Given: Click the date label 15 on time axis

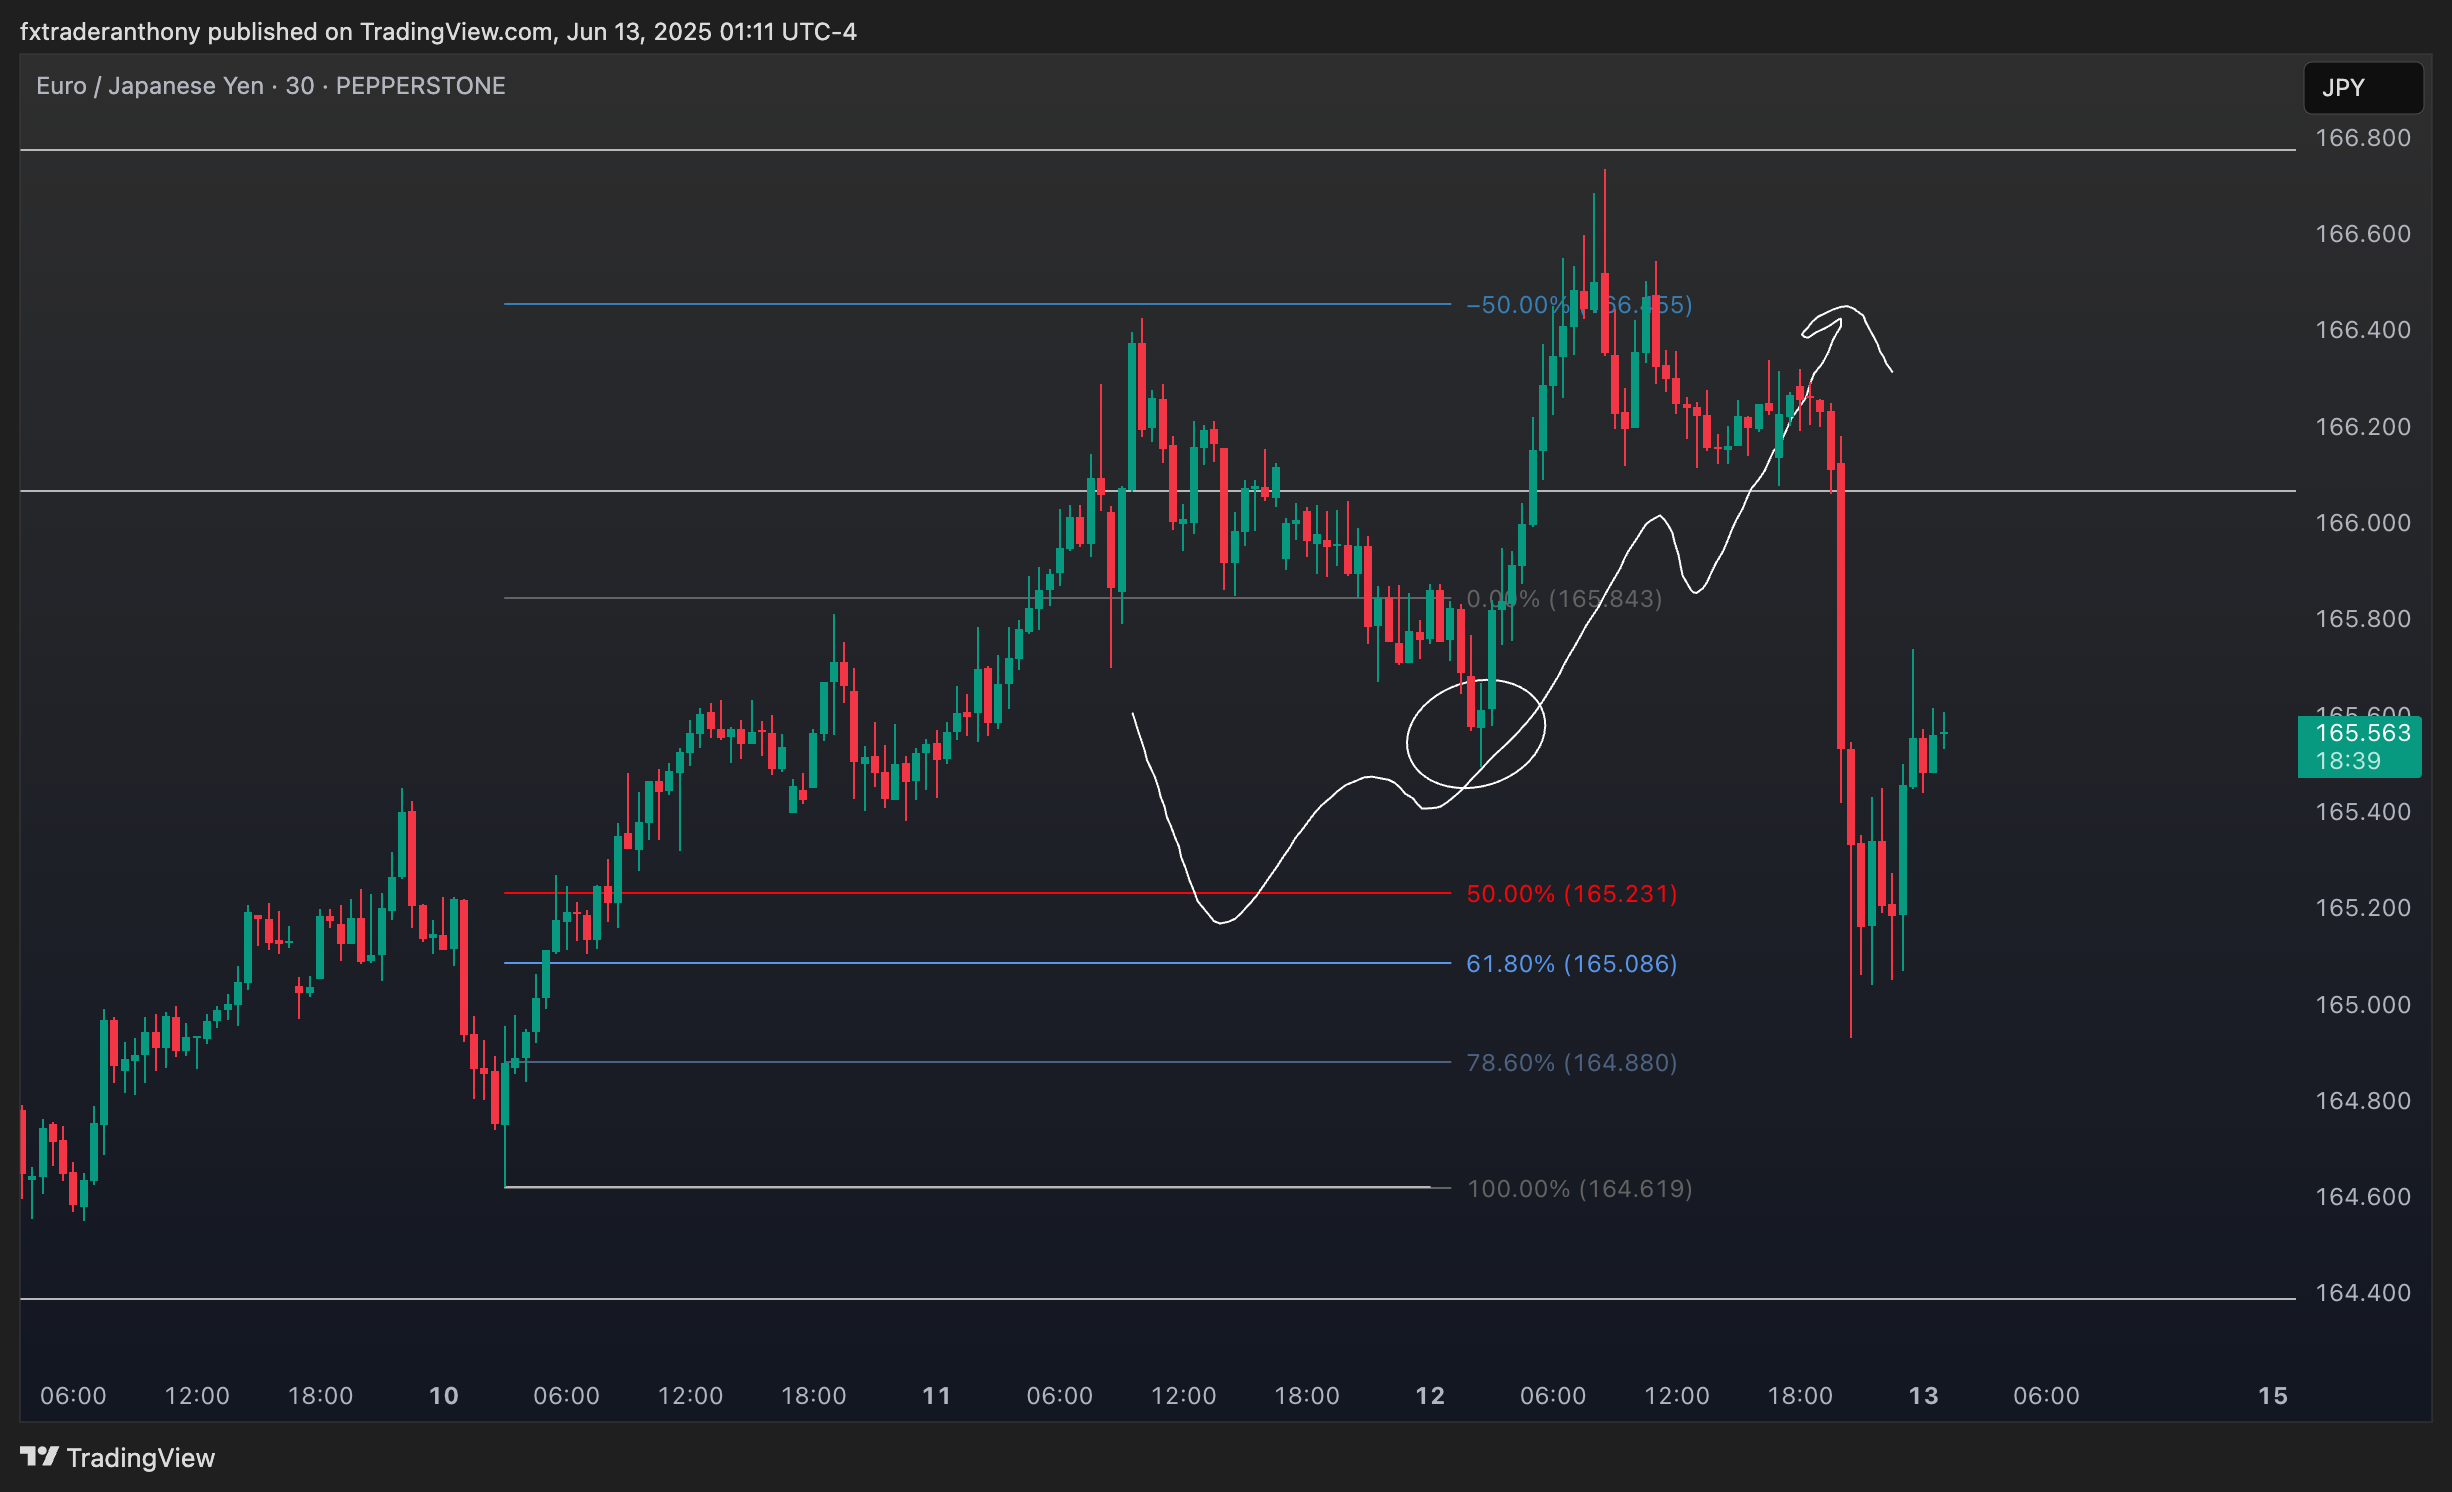Looking at the screenshot, I should click(2273, 1396).
